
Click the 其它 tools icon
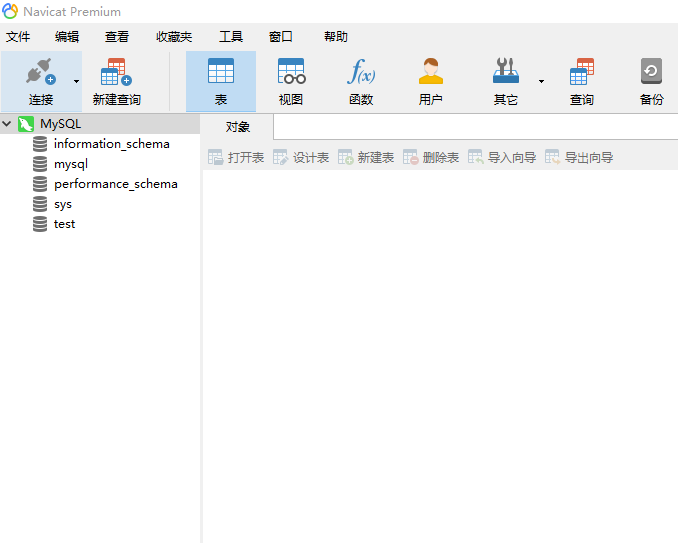click(505, 70)
